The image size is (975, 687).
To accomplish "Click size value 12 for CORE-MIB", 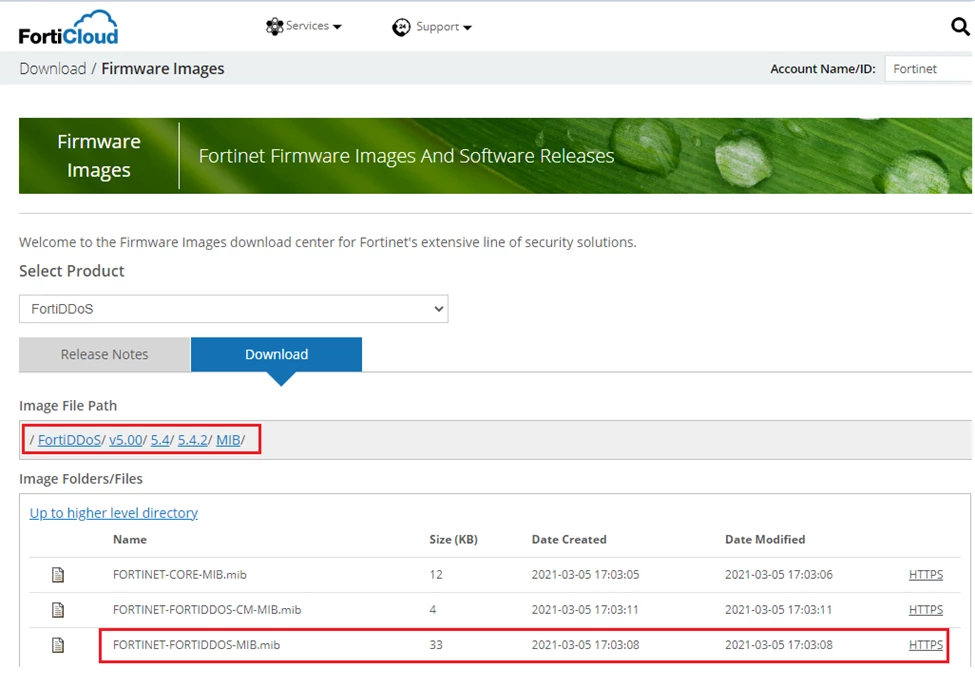I will [436, 574].
